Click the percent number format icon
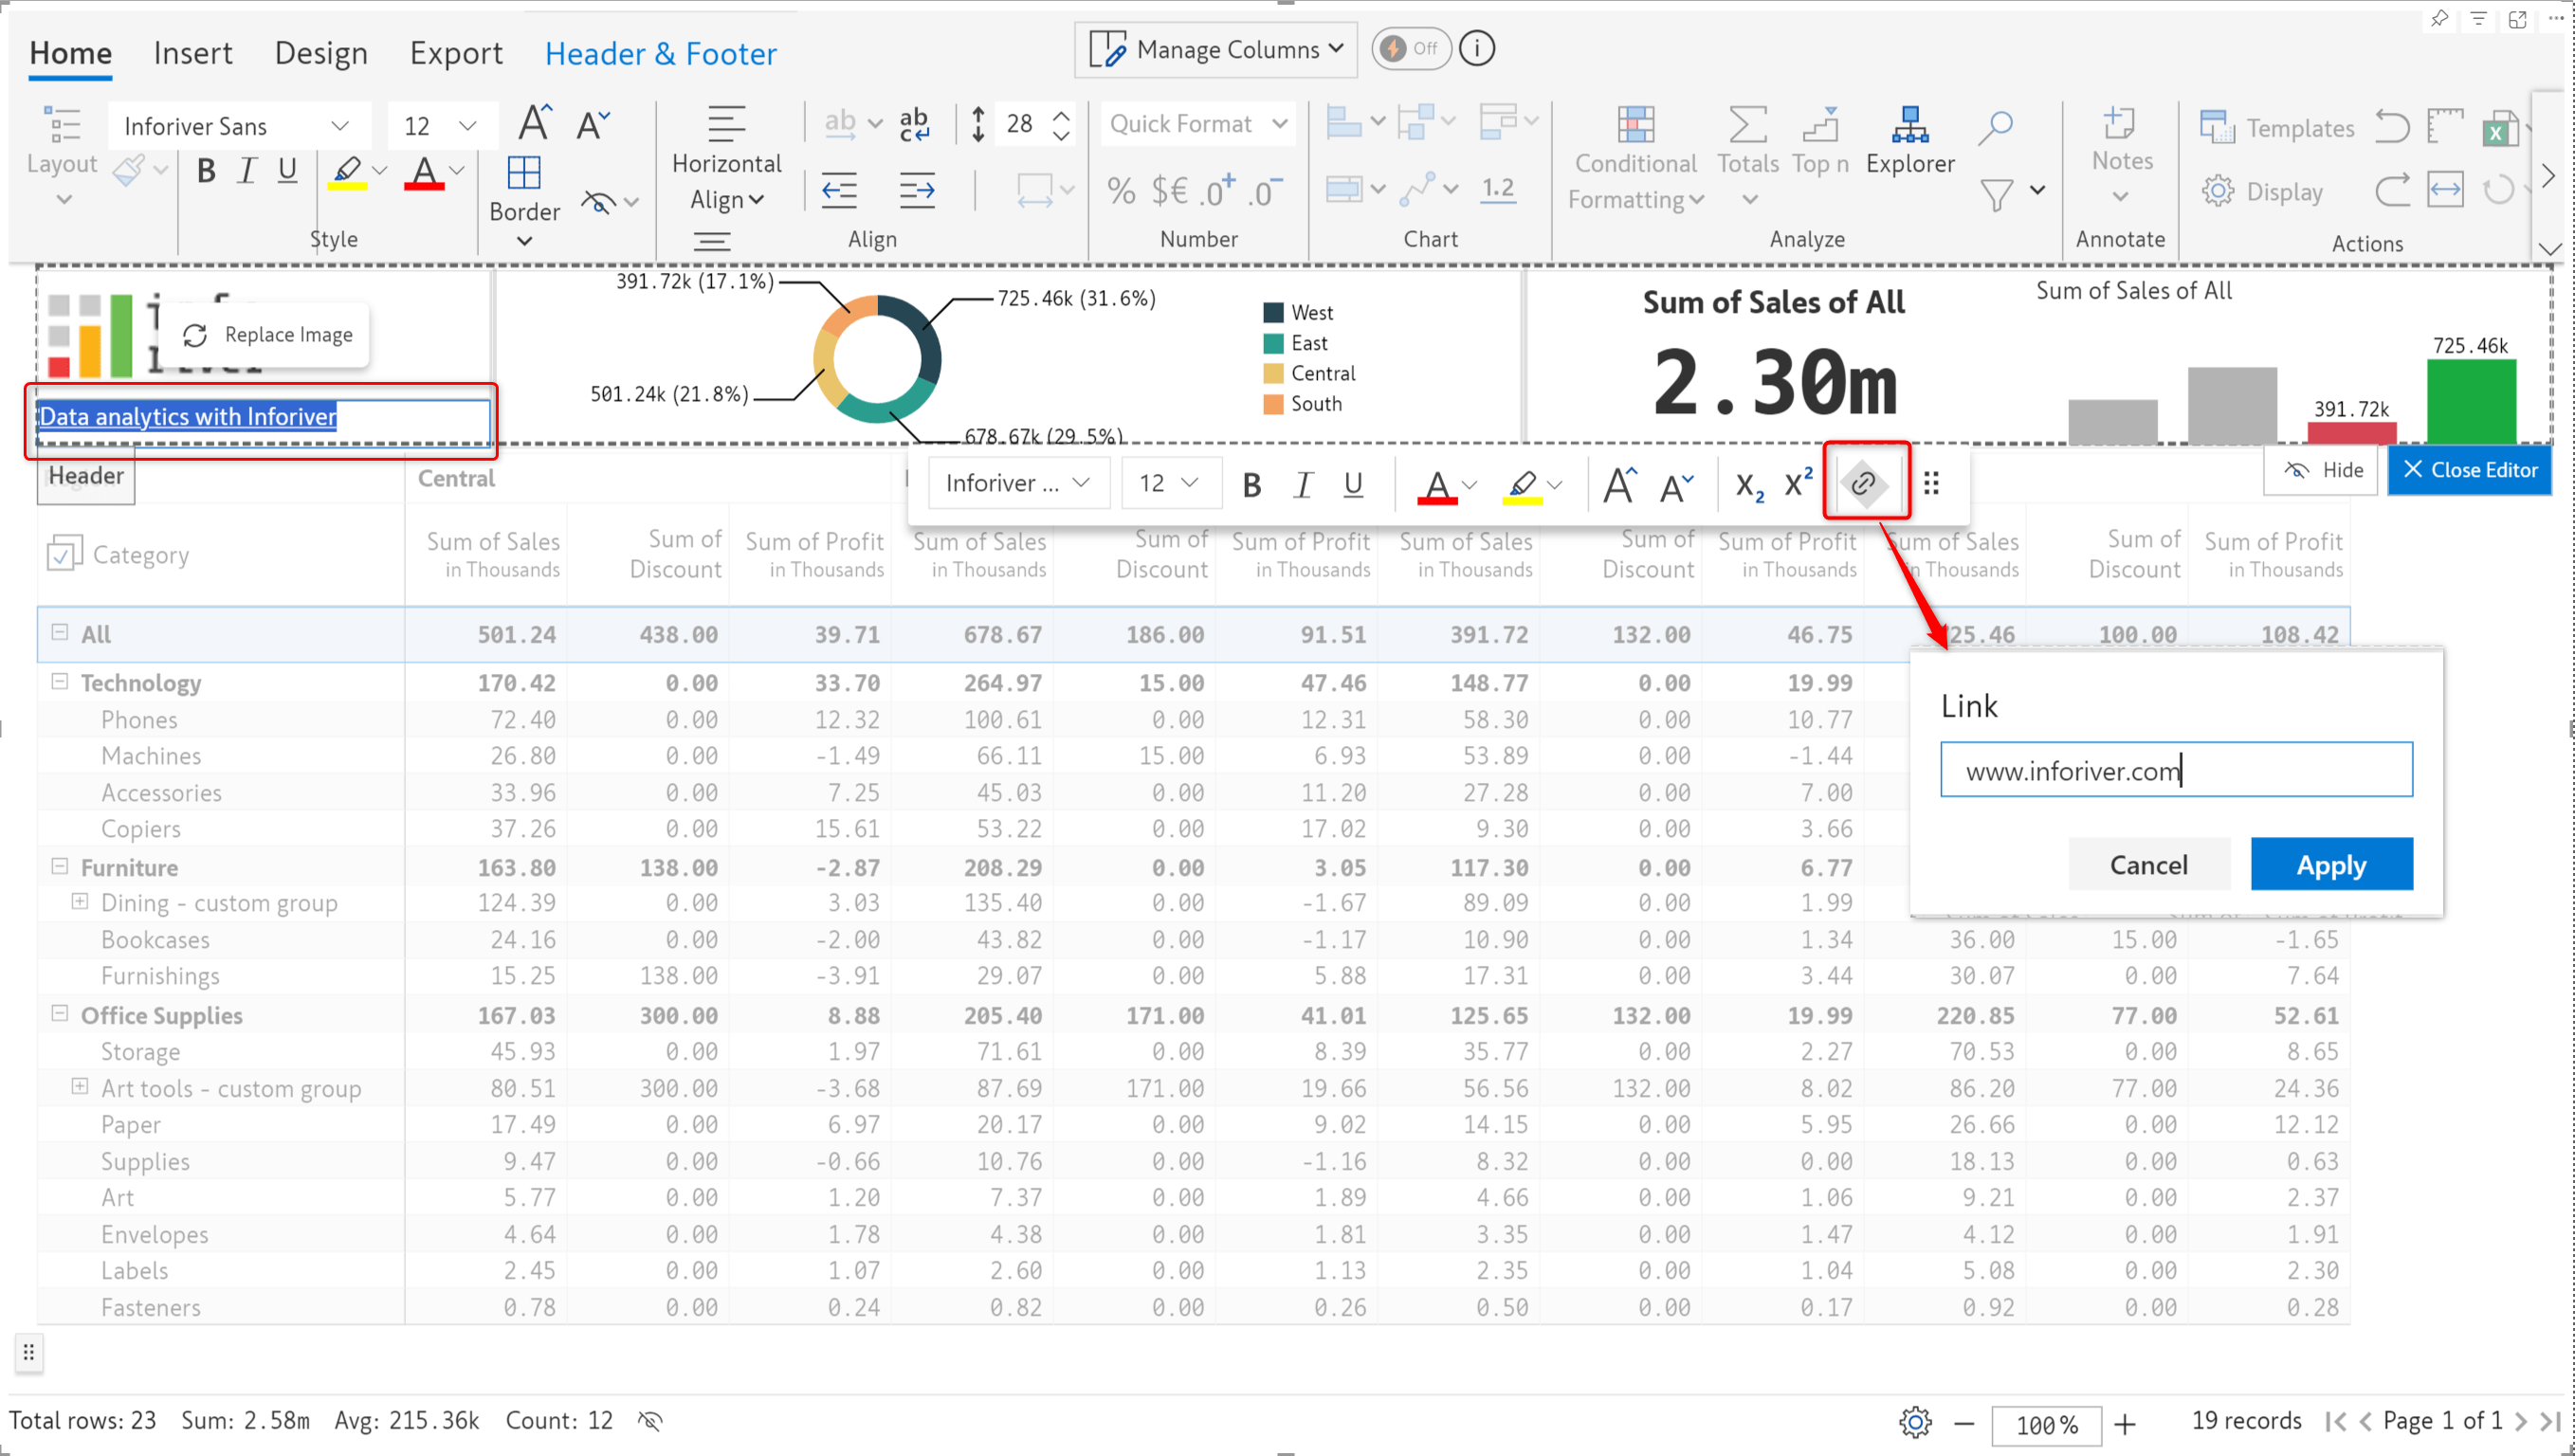 coord(1121,191)
